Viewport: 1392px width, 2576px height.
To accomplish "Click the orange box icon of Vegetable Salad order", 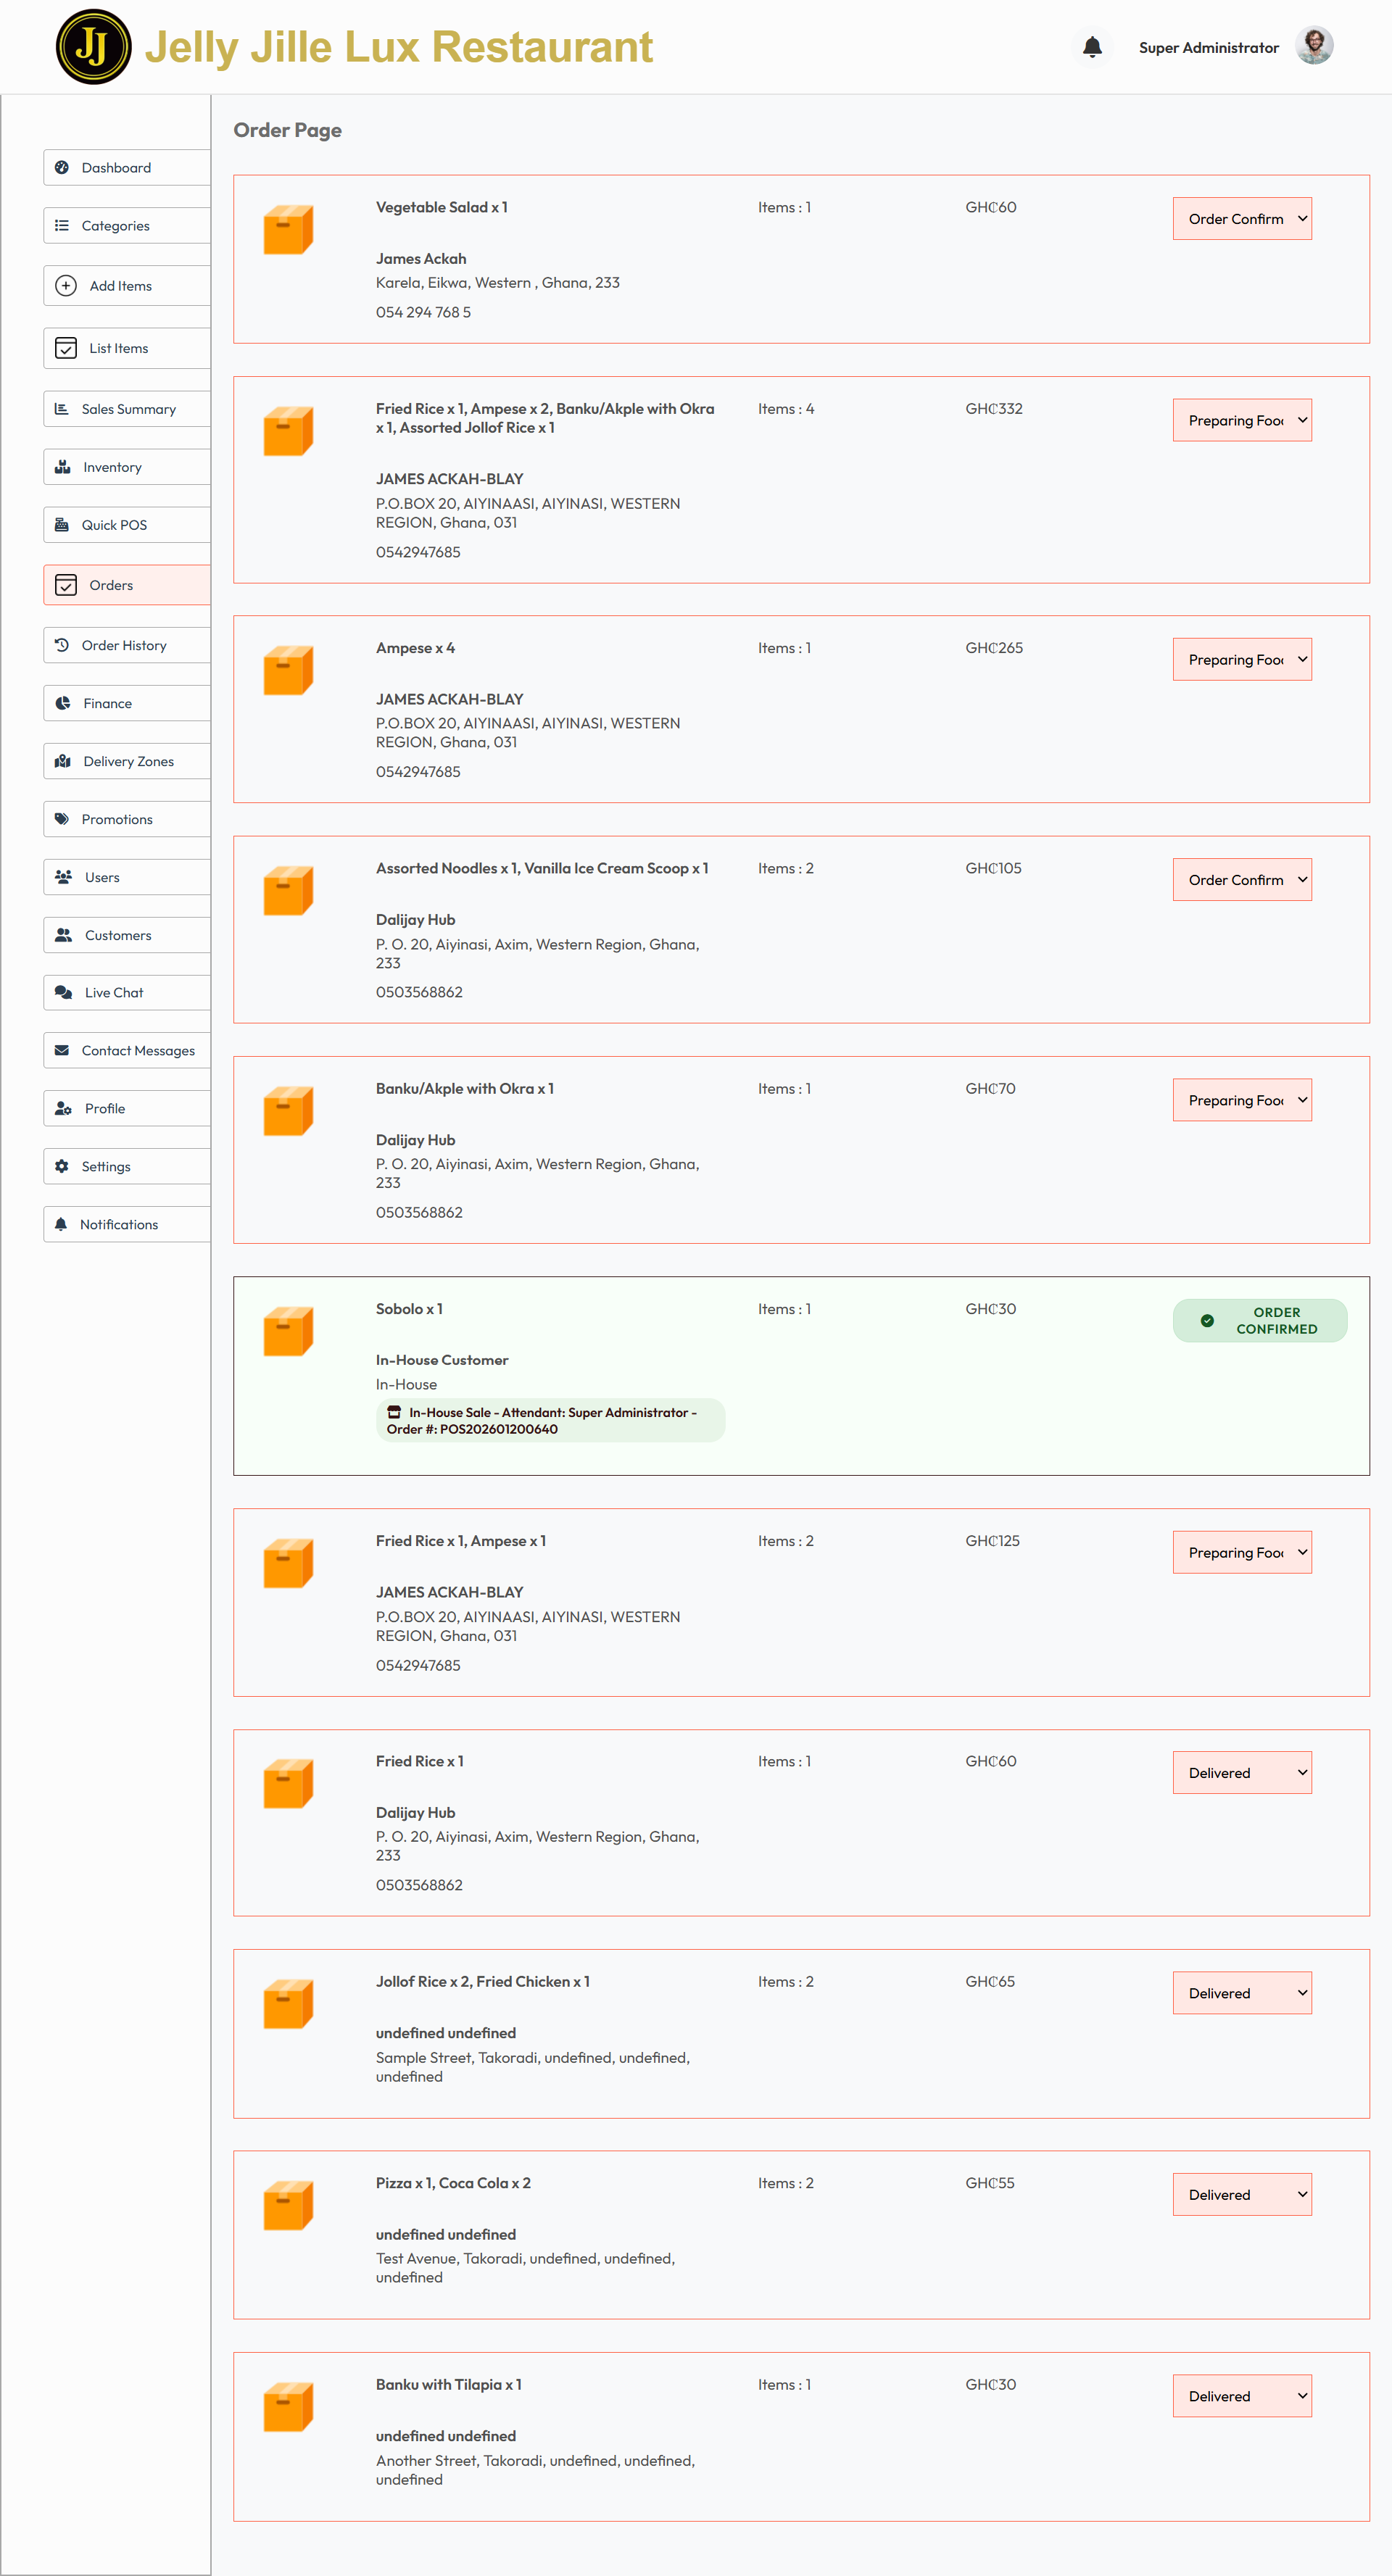I will click(288, 230).
